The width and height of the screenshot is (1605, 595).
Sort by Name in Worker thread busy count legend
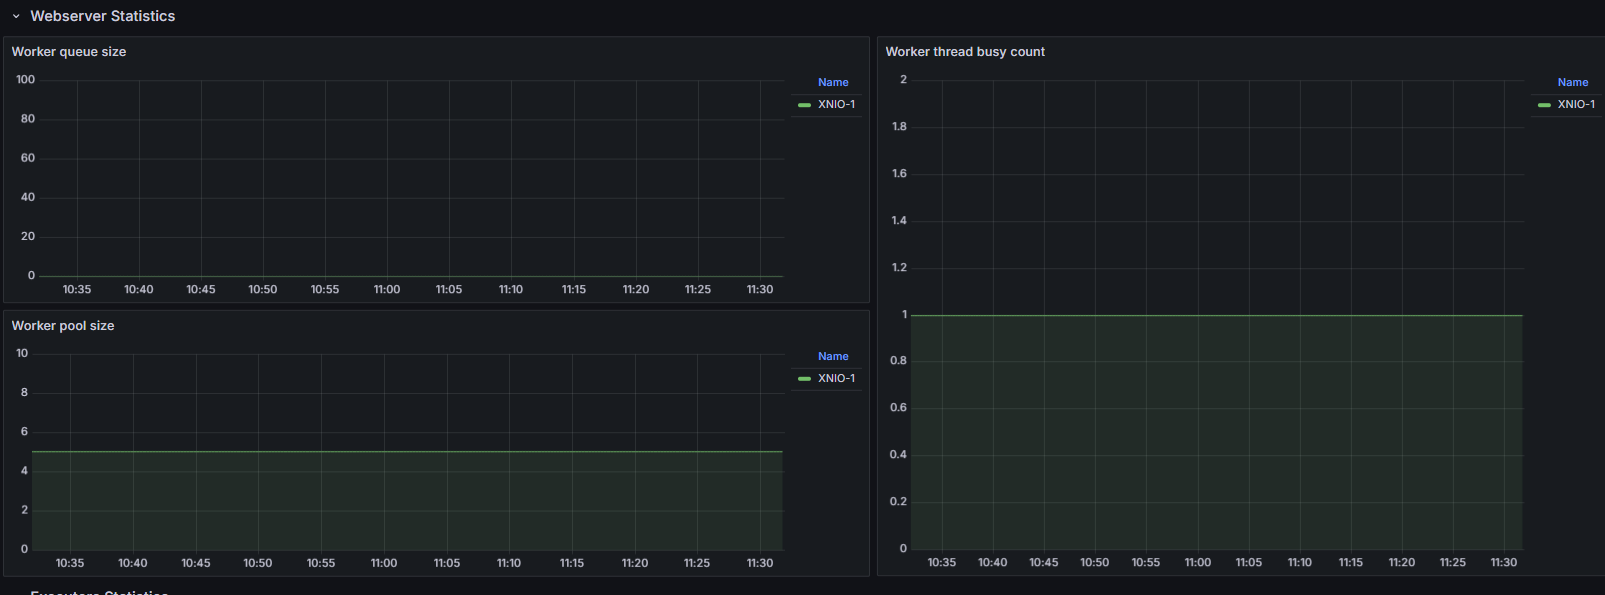click(x=1572, y=83)
